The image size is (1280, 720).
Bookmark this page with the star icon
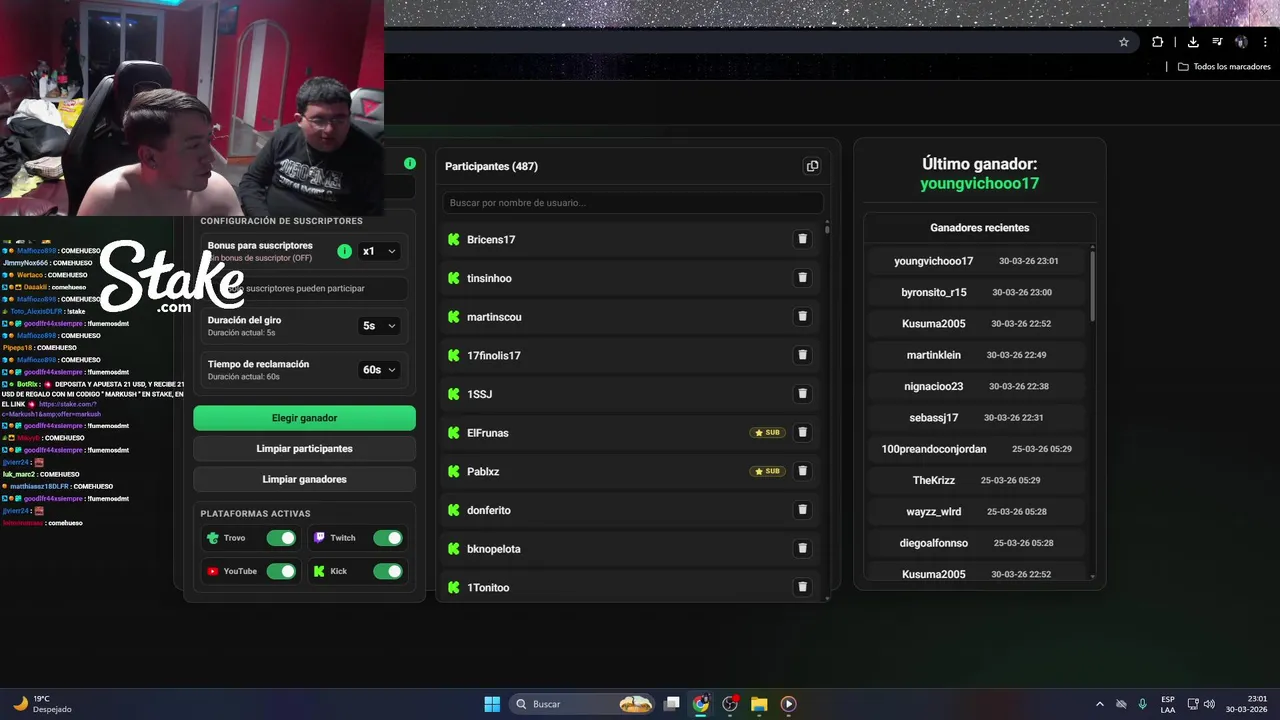(1124, 42)
